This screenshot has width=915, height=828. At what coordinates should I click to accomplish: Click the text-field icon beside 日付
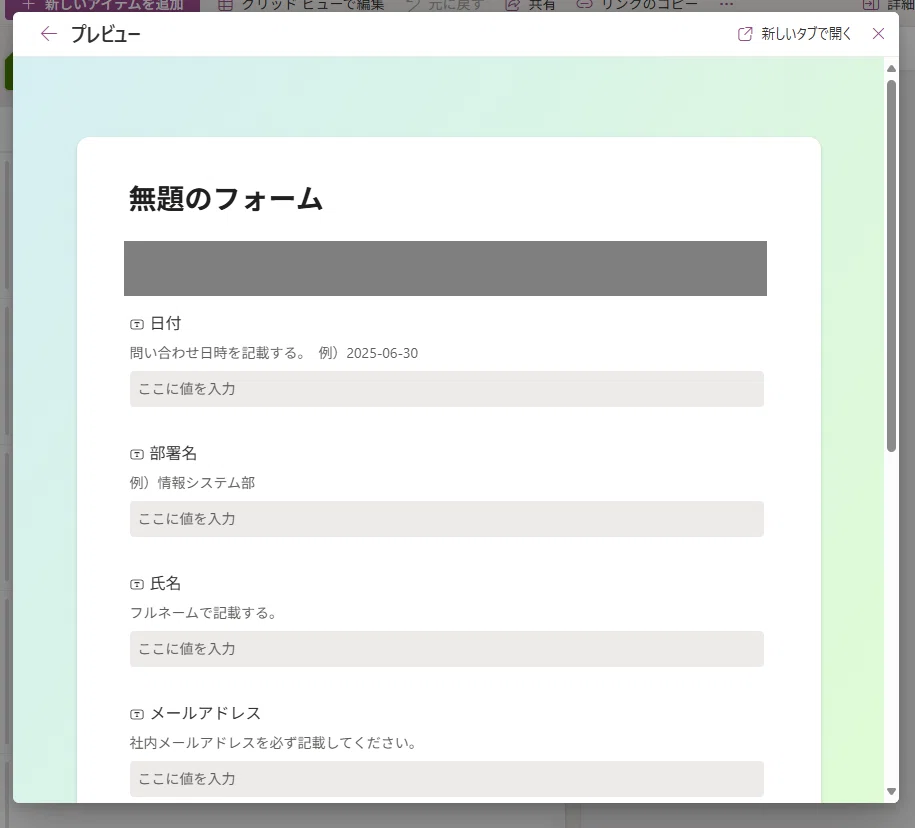point(137,324)
